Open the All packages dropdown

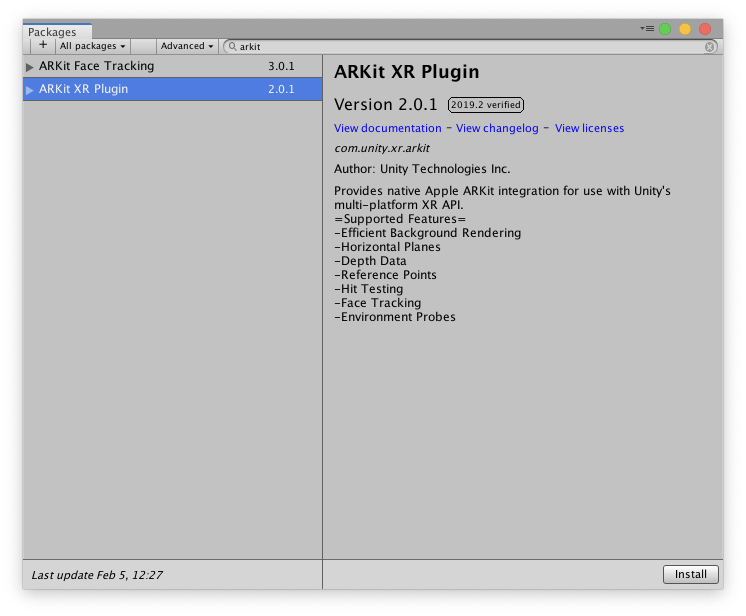tap(92, 46)
